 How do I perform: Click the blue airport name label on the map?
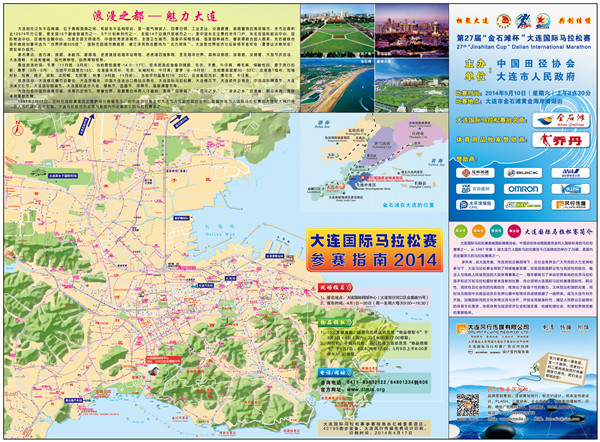click(x=63, y=176)
